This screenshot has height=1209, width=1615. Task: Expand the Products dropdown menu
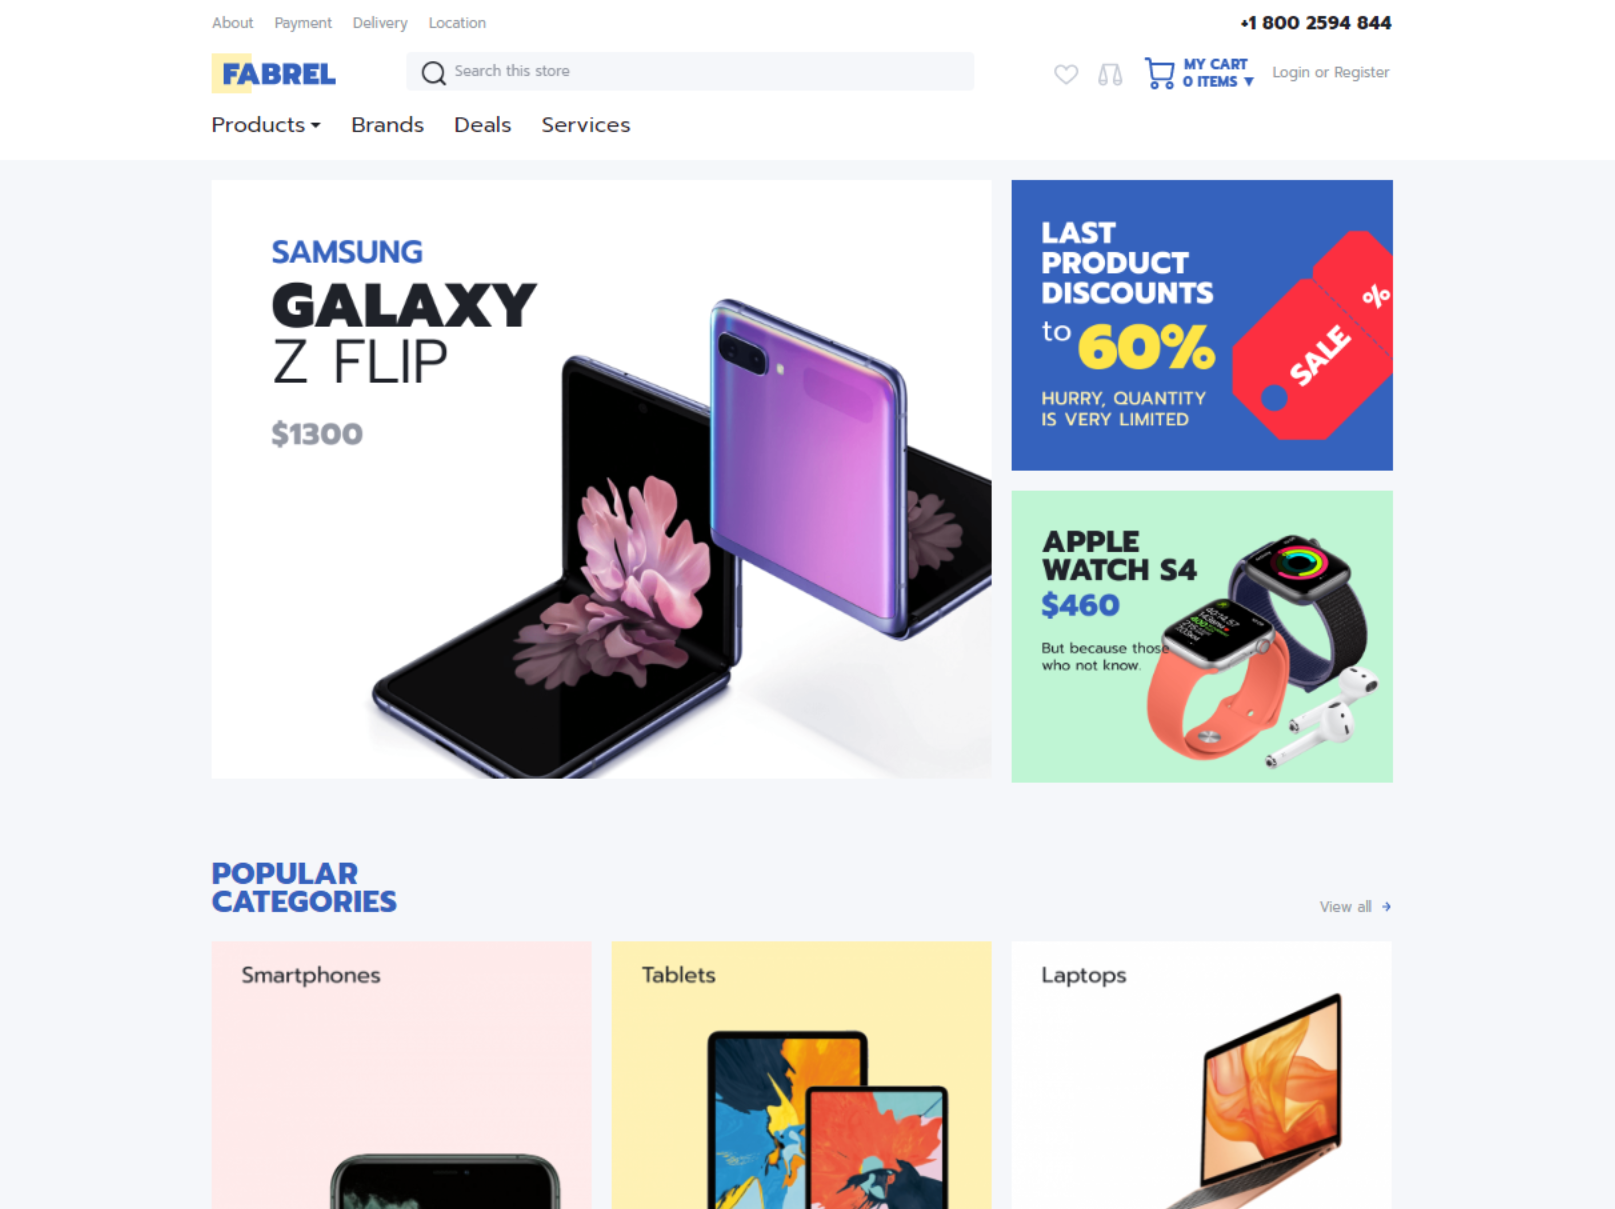pyautogui.click(x=266, y=125)
